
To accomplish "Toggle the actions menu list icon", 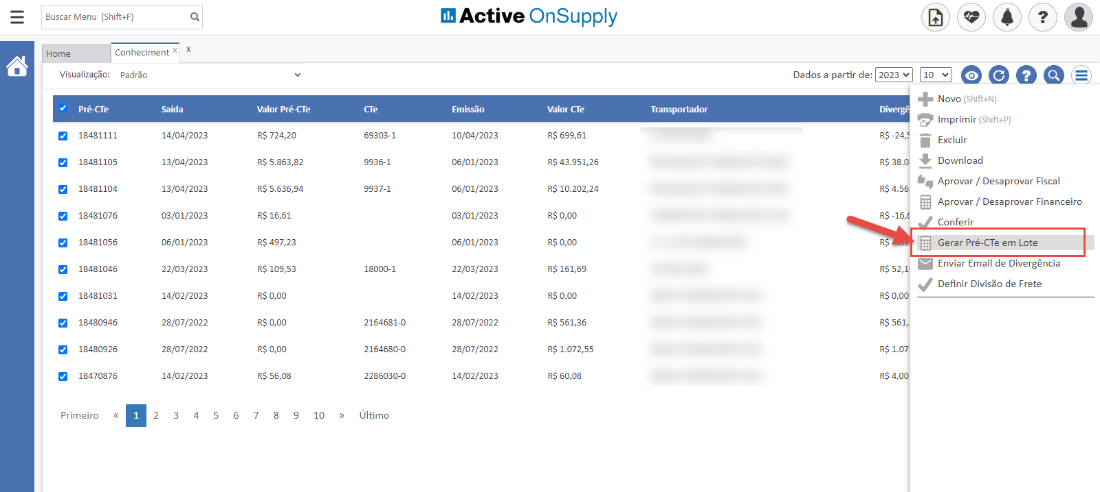I will point(1082,75).
